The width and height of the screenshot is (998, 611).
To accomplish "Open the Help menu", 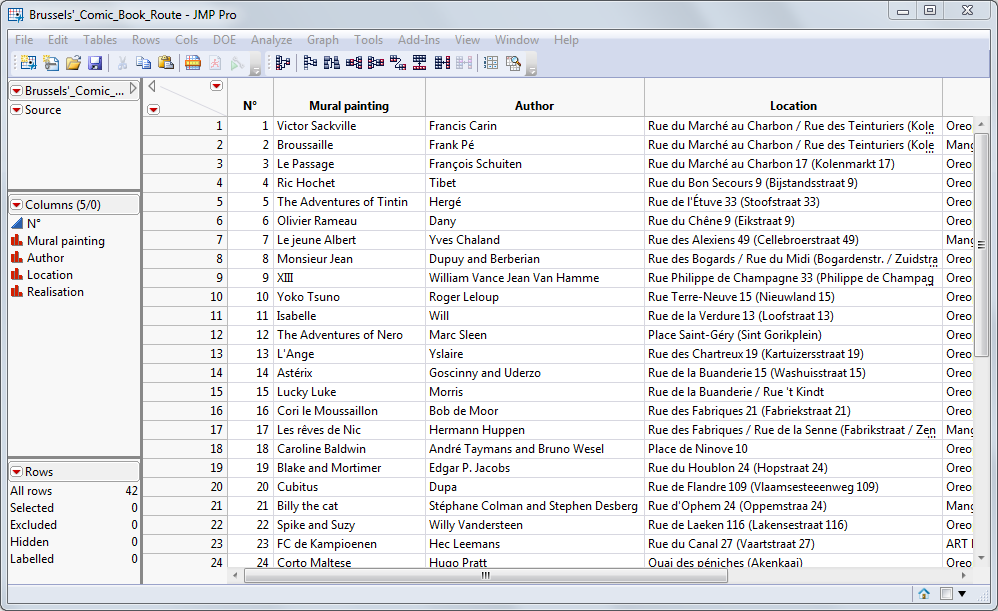I will (566, 40).
